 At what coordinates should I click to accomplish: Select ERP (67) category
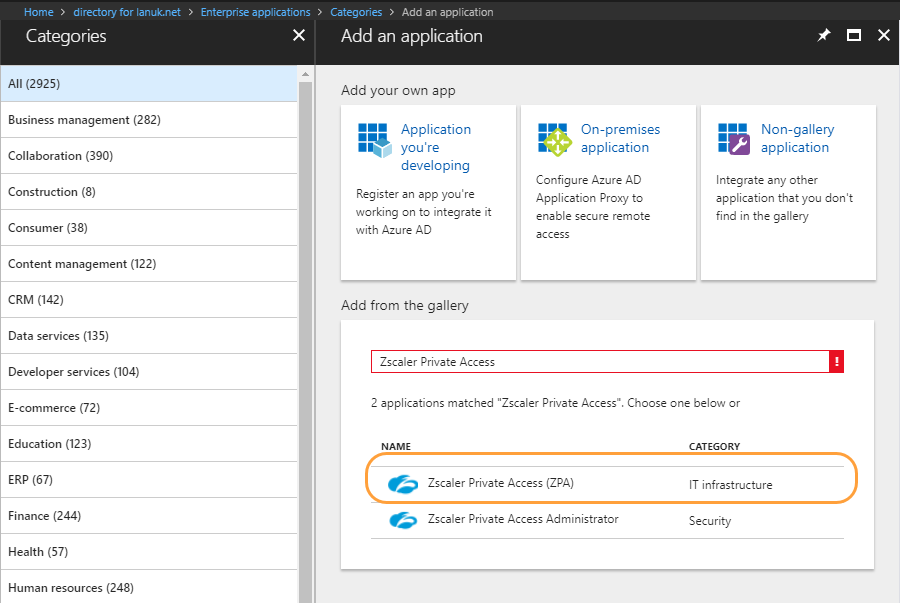[x=149, y=480]
